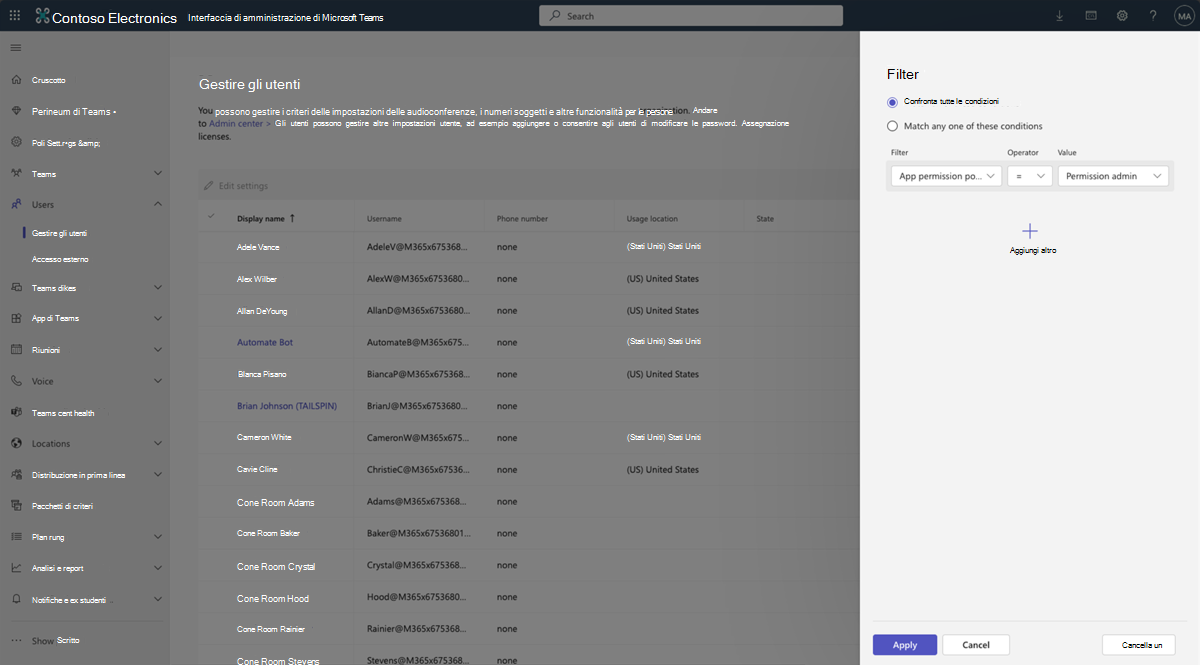This screenshot has height=665, width=1200.
Task: Open the App permission policy filter dropdown
Action: pyautogui.click(x=946, y=176)
